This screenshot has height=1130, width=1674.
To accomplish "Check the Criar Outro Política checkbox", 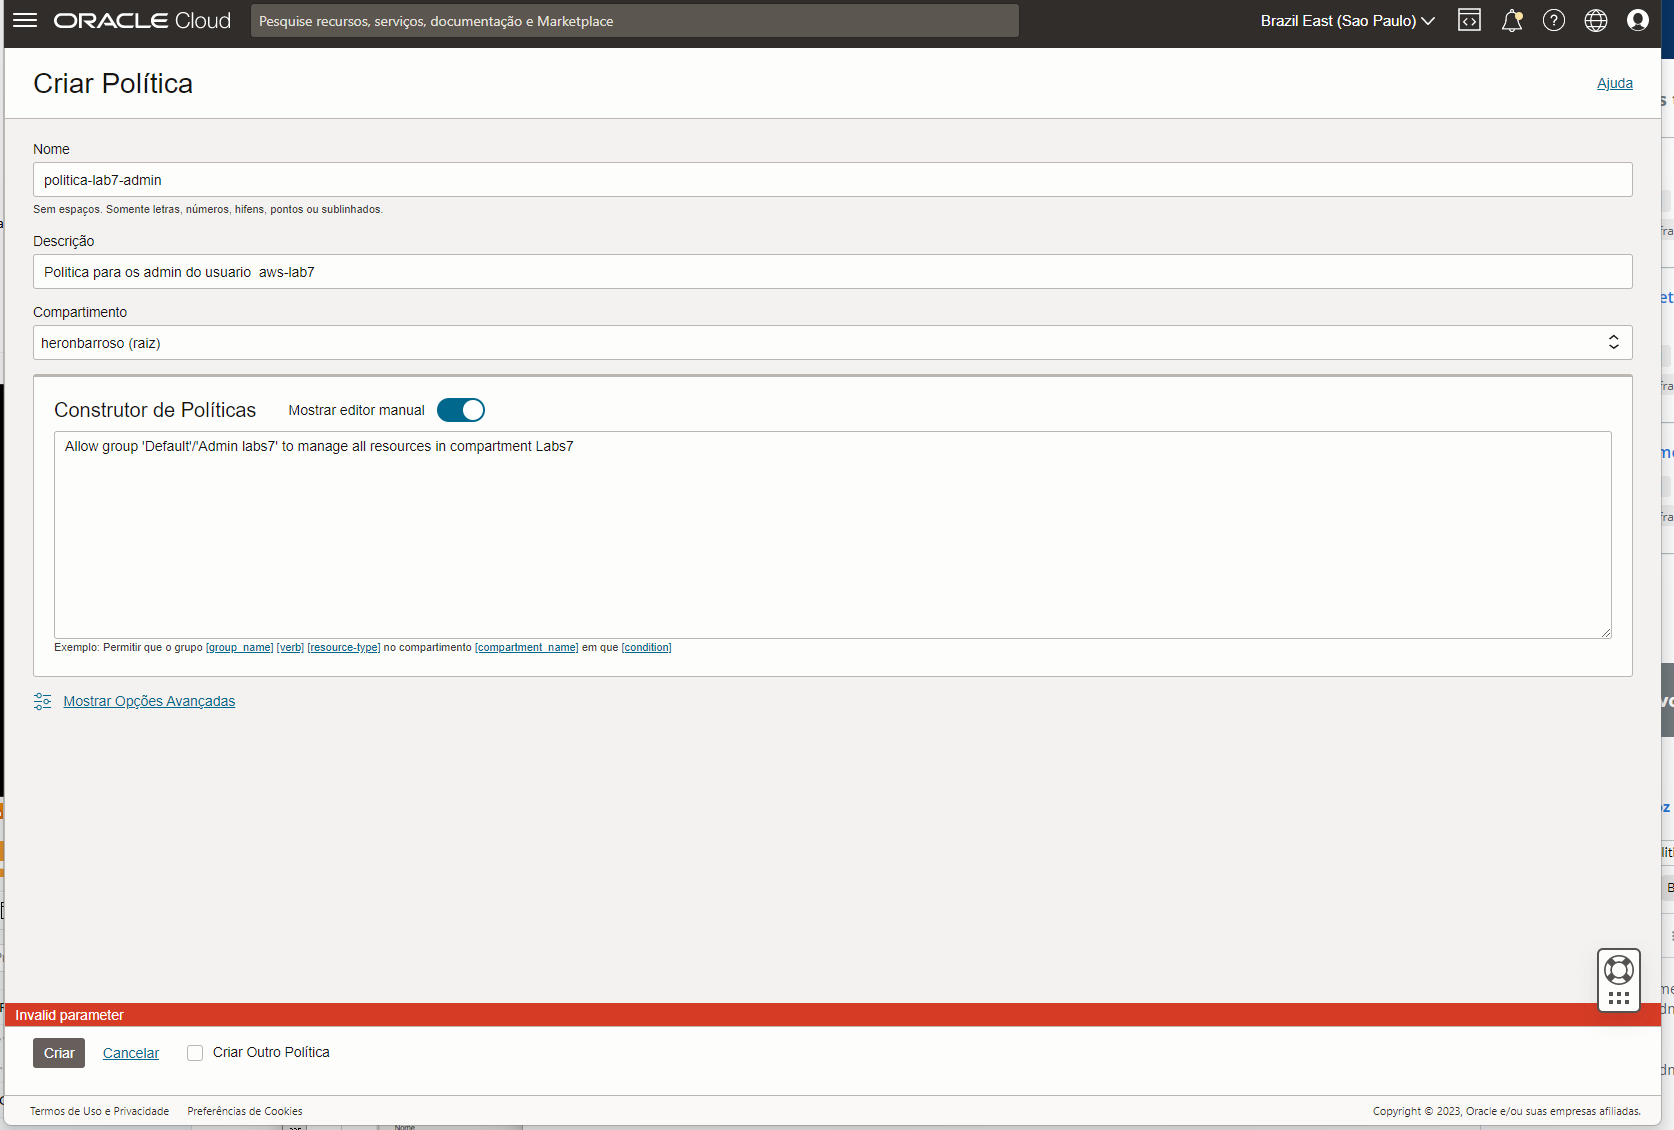I will tap(195, 1053).
